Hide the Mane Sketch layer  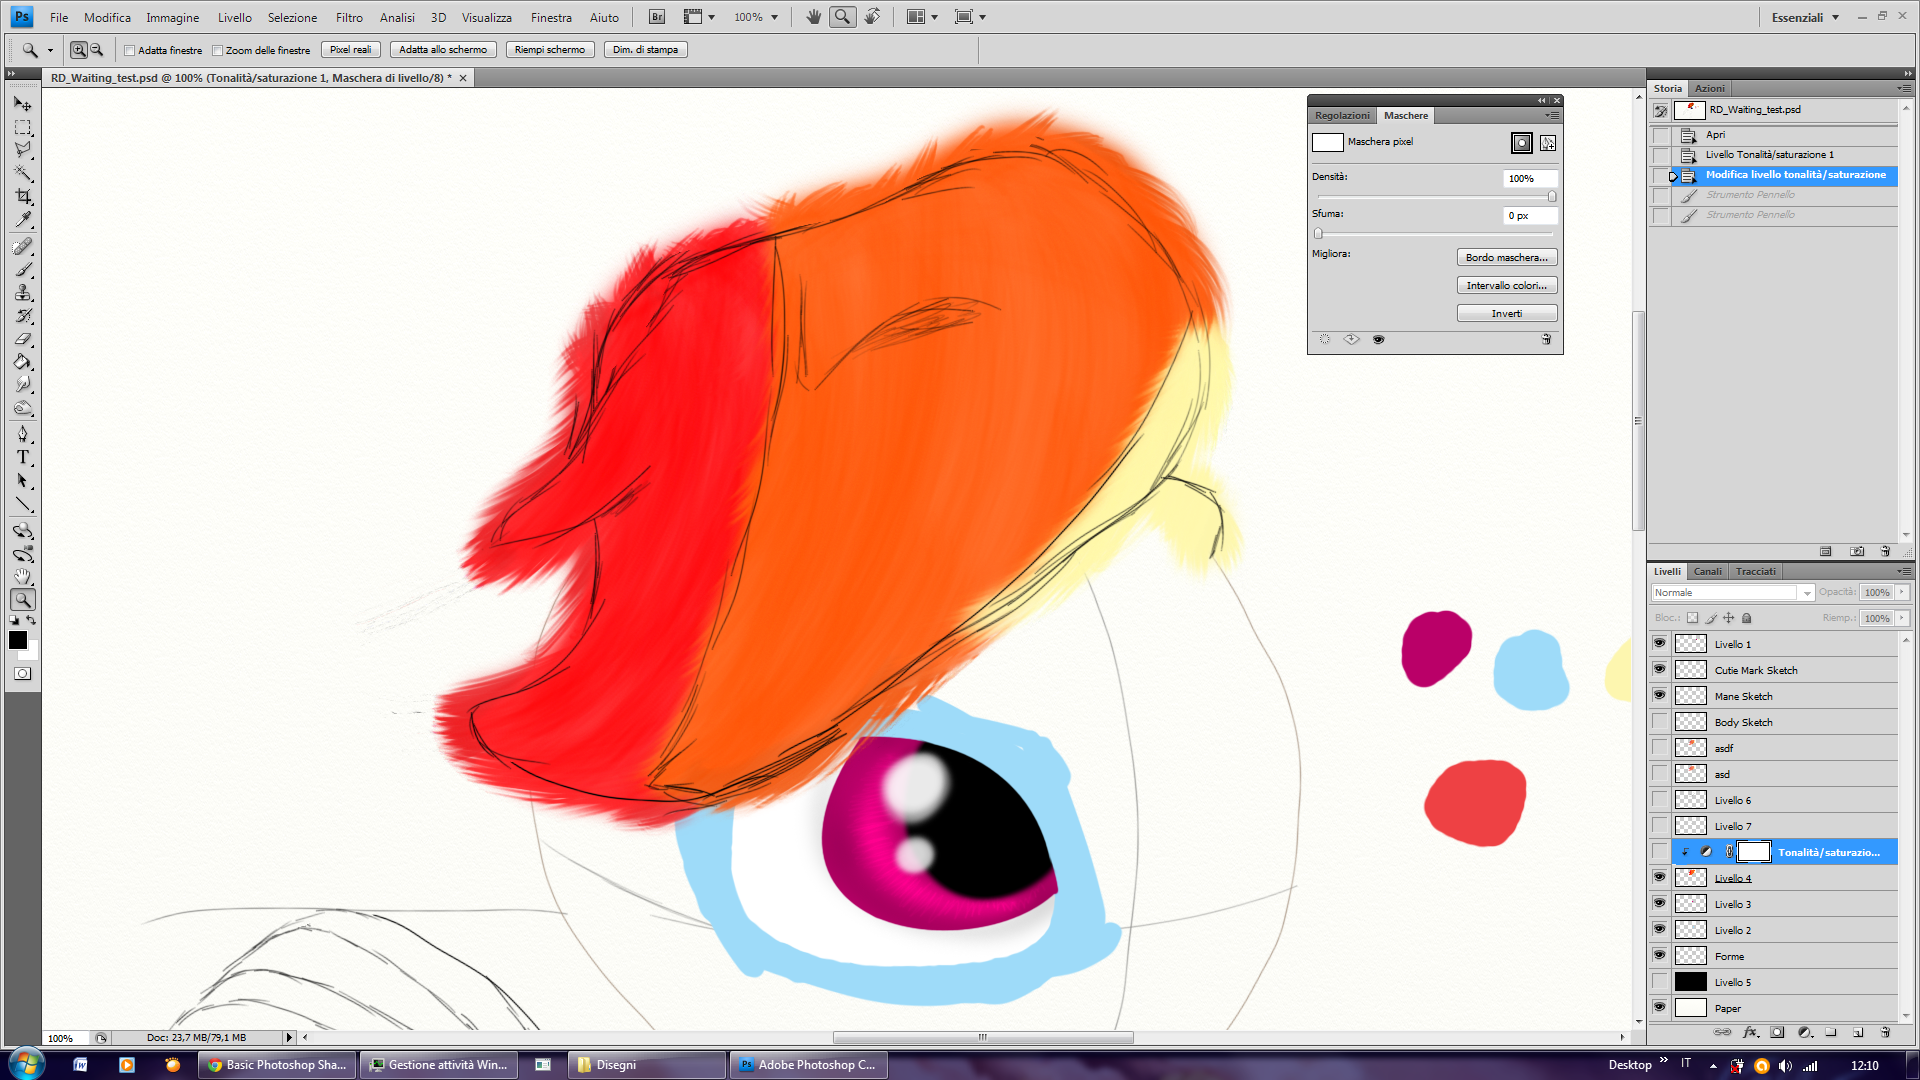click(1660, 696)
